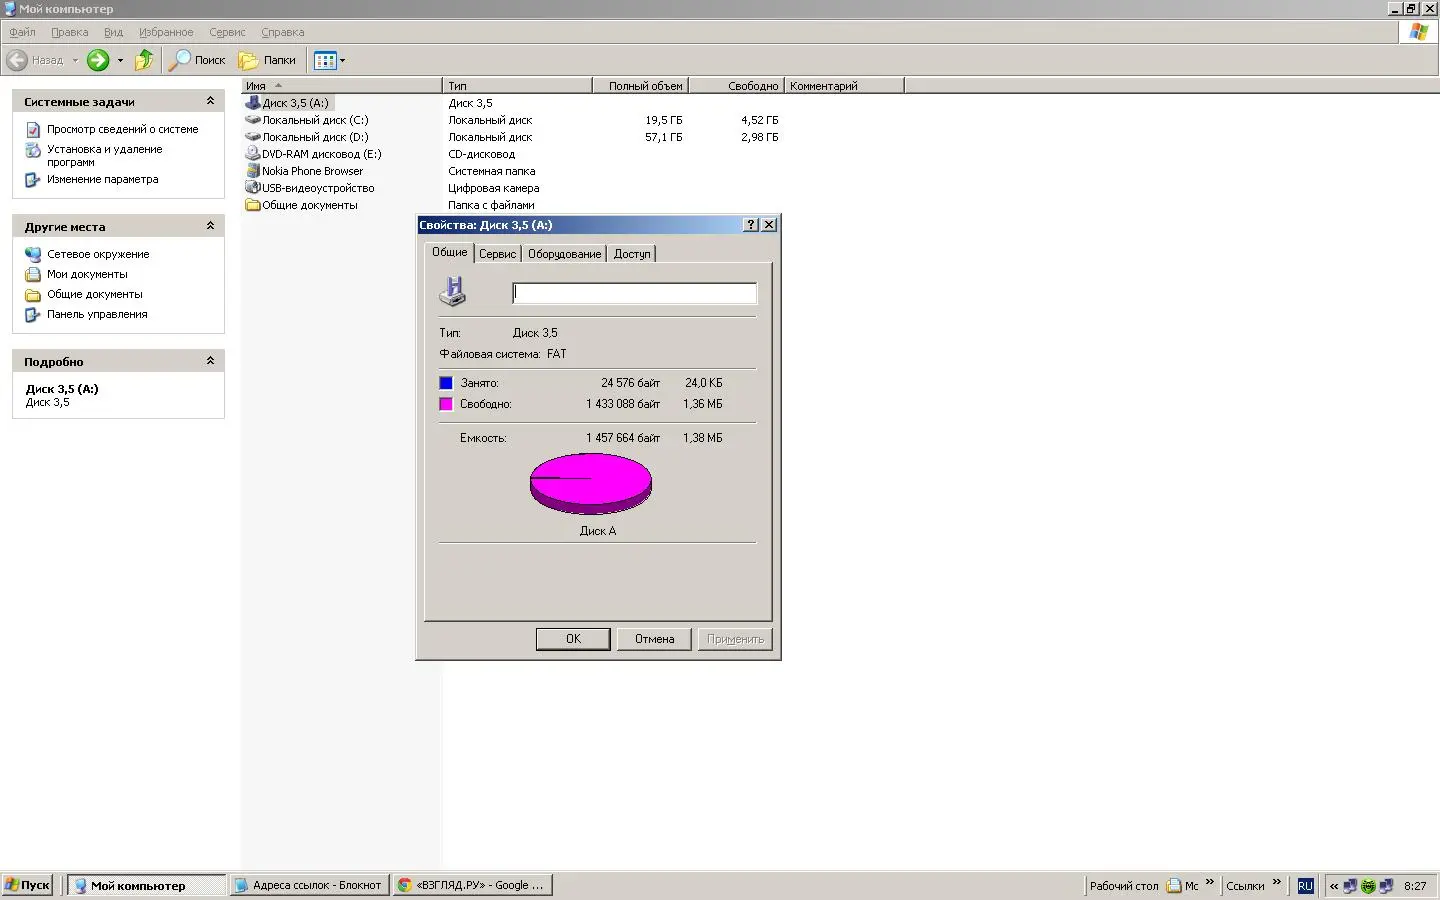This screenshot has height=900, width=1440.
Task: Click the Поиск magnifier toolbar button
Action: coord(197,60)
